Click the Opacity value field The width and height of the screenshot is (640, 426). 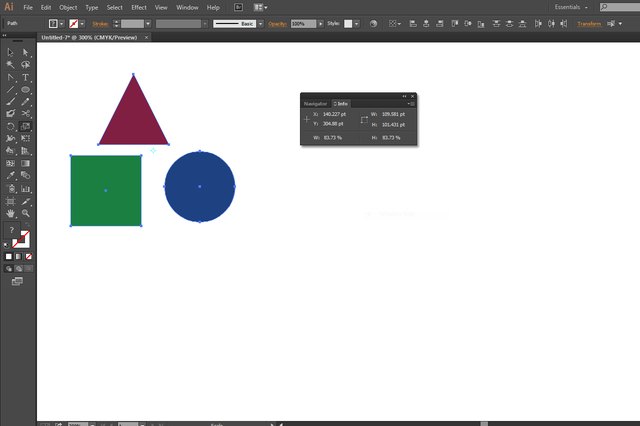tap(303, 24)
